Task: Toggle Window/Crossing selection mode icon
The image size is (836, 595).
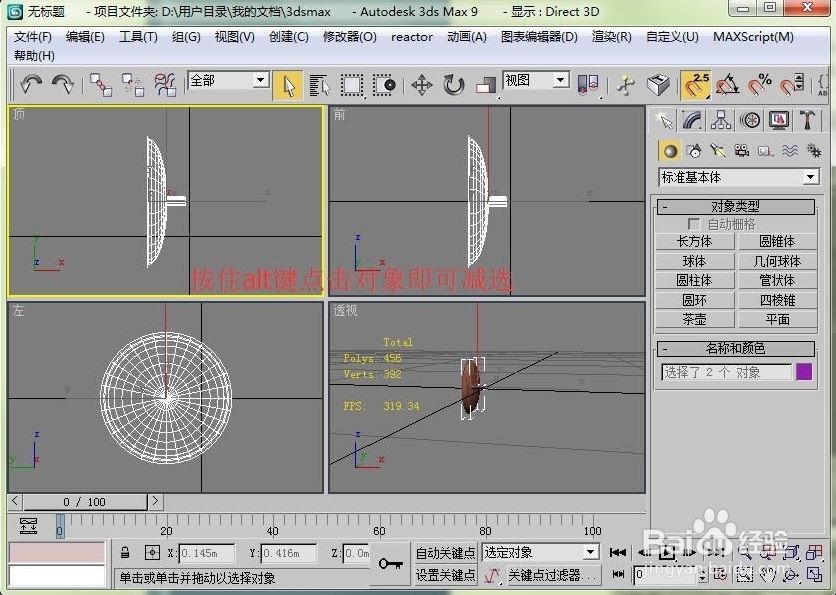Action: [x=384, y=85]
